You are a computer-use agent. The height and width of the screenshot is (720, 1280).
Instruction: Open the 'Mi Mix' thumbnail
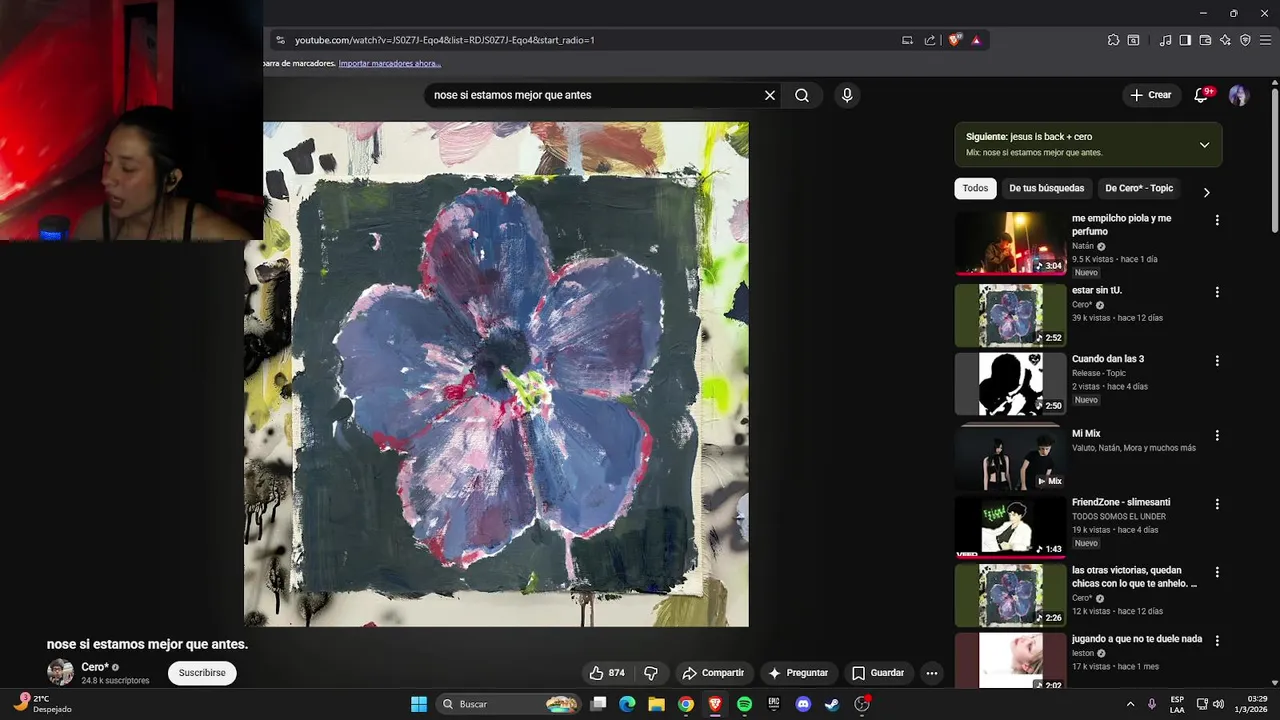click(1010, 457)
